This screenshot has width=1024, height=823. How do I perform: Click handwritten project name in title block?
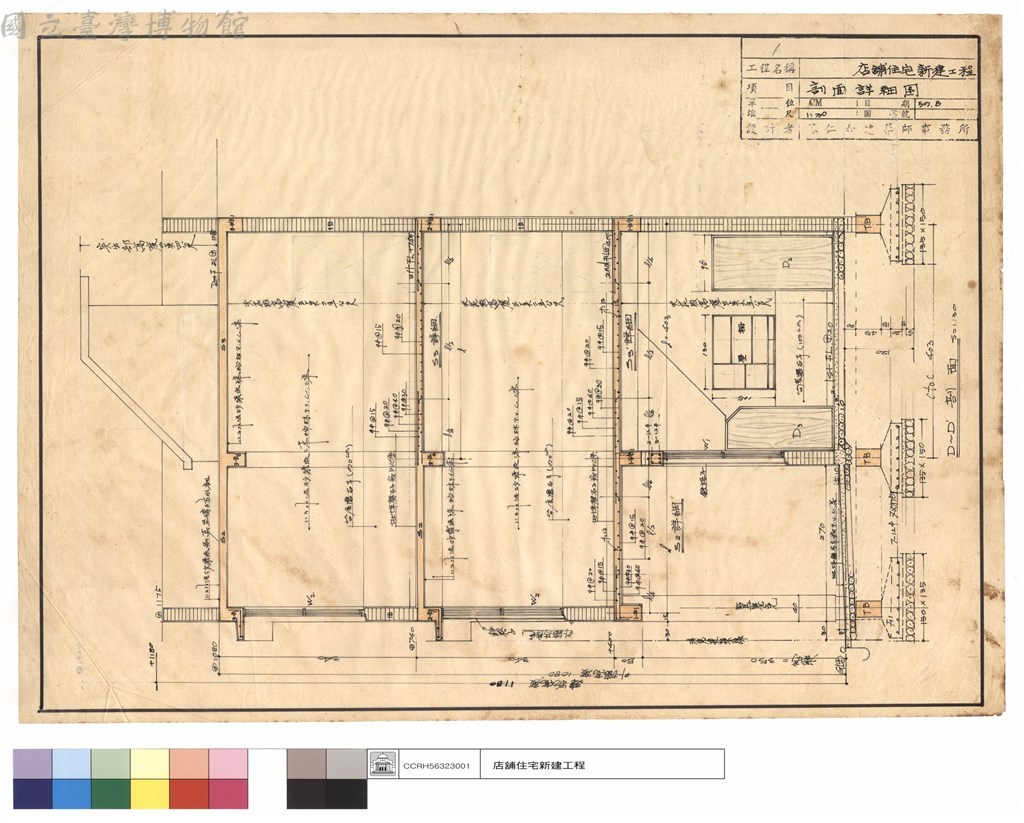[x=915, y=70]
